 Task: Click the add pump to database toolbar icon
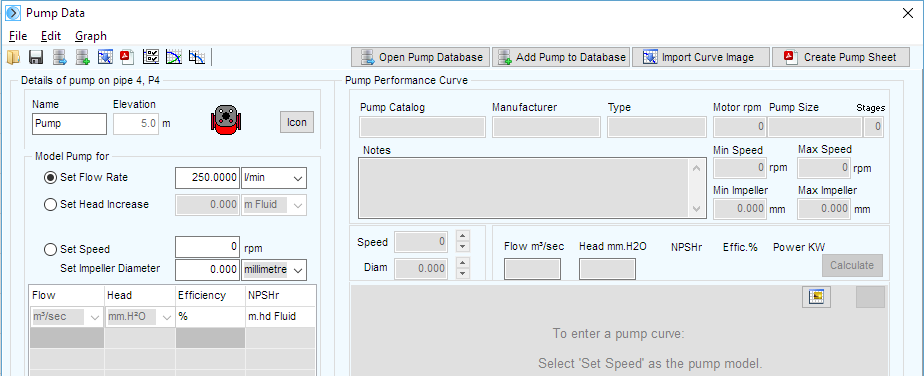click(82, 57)
